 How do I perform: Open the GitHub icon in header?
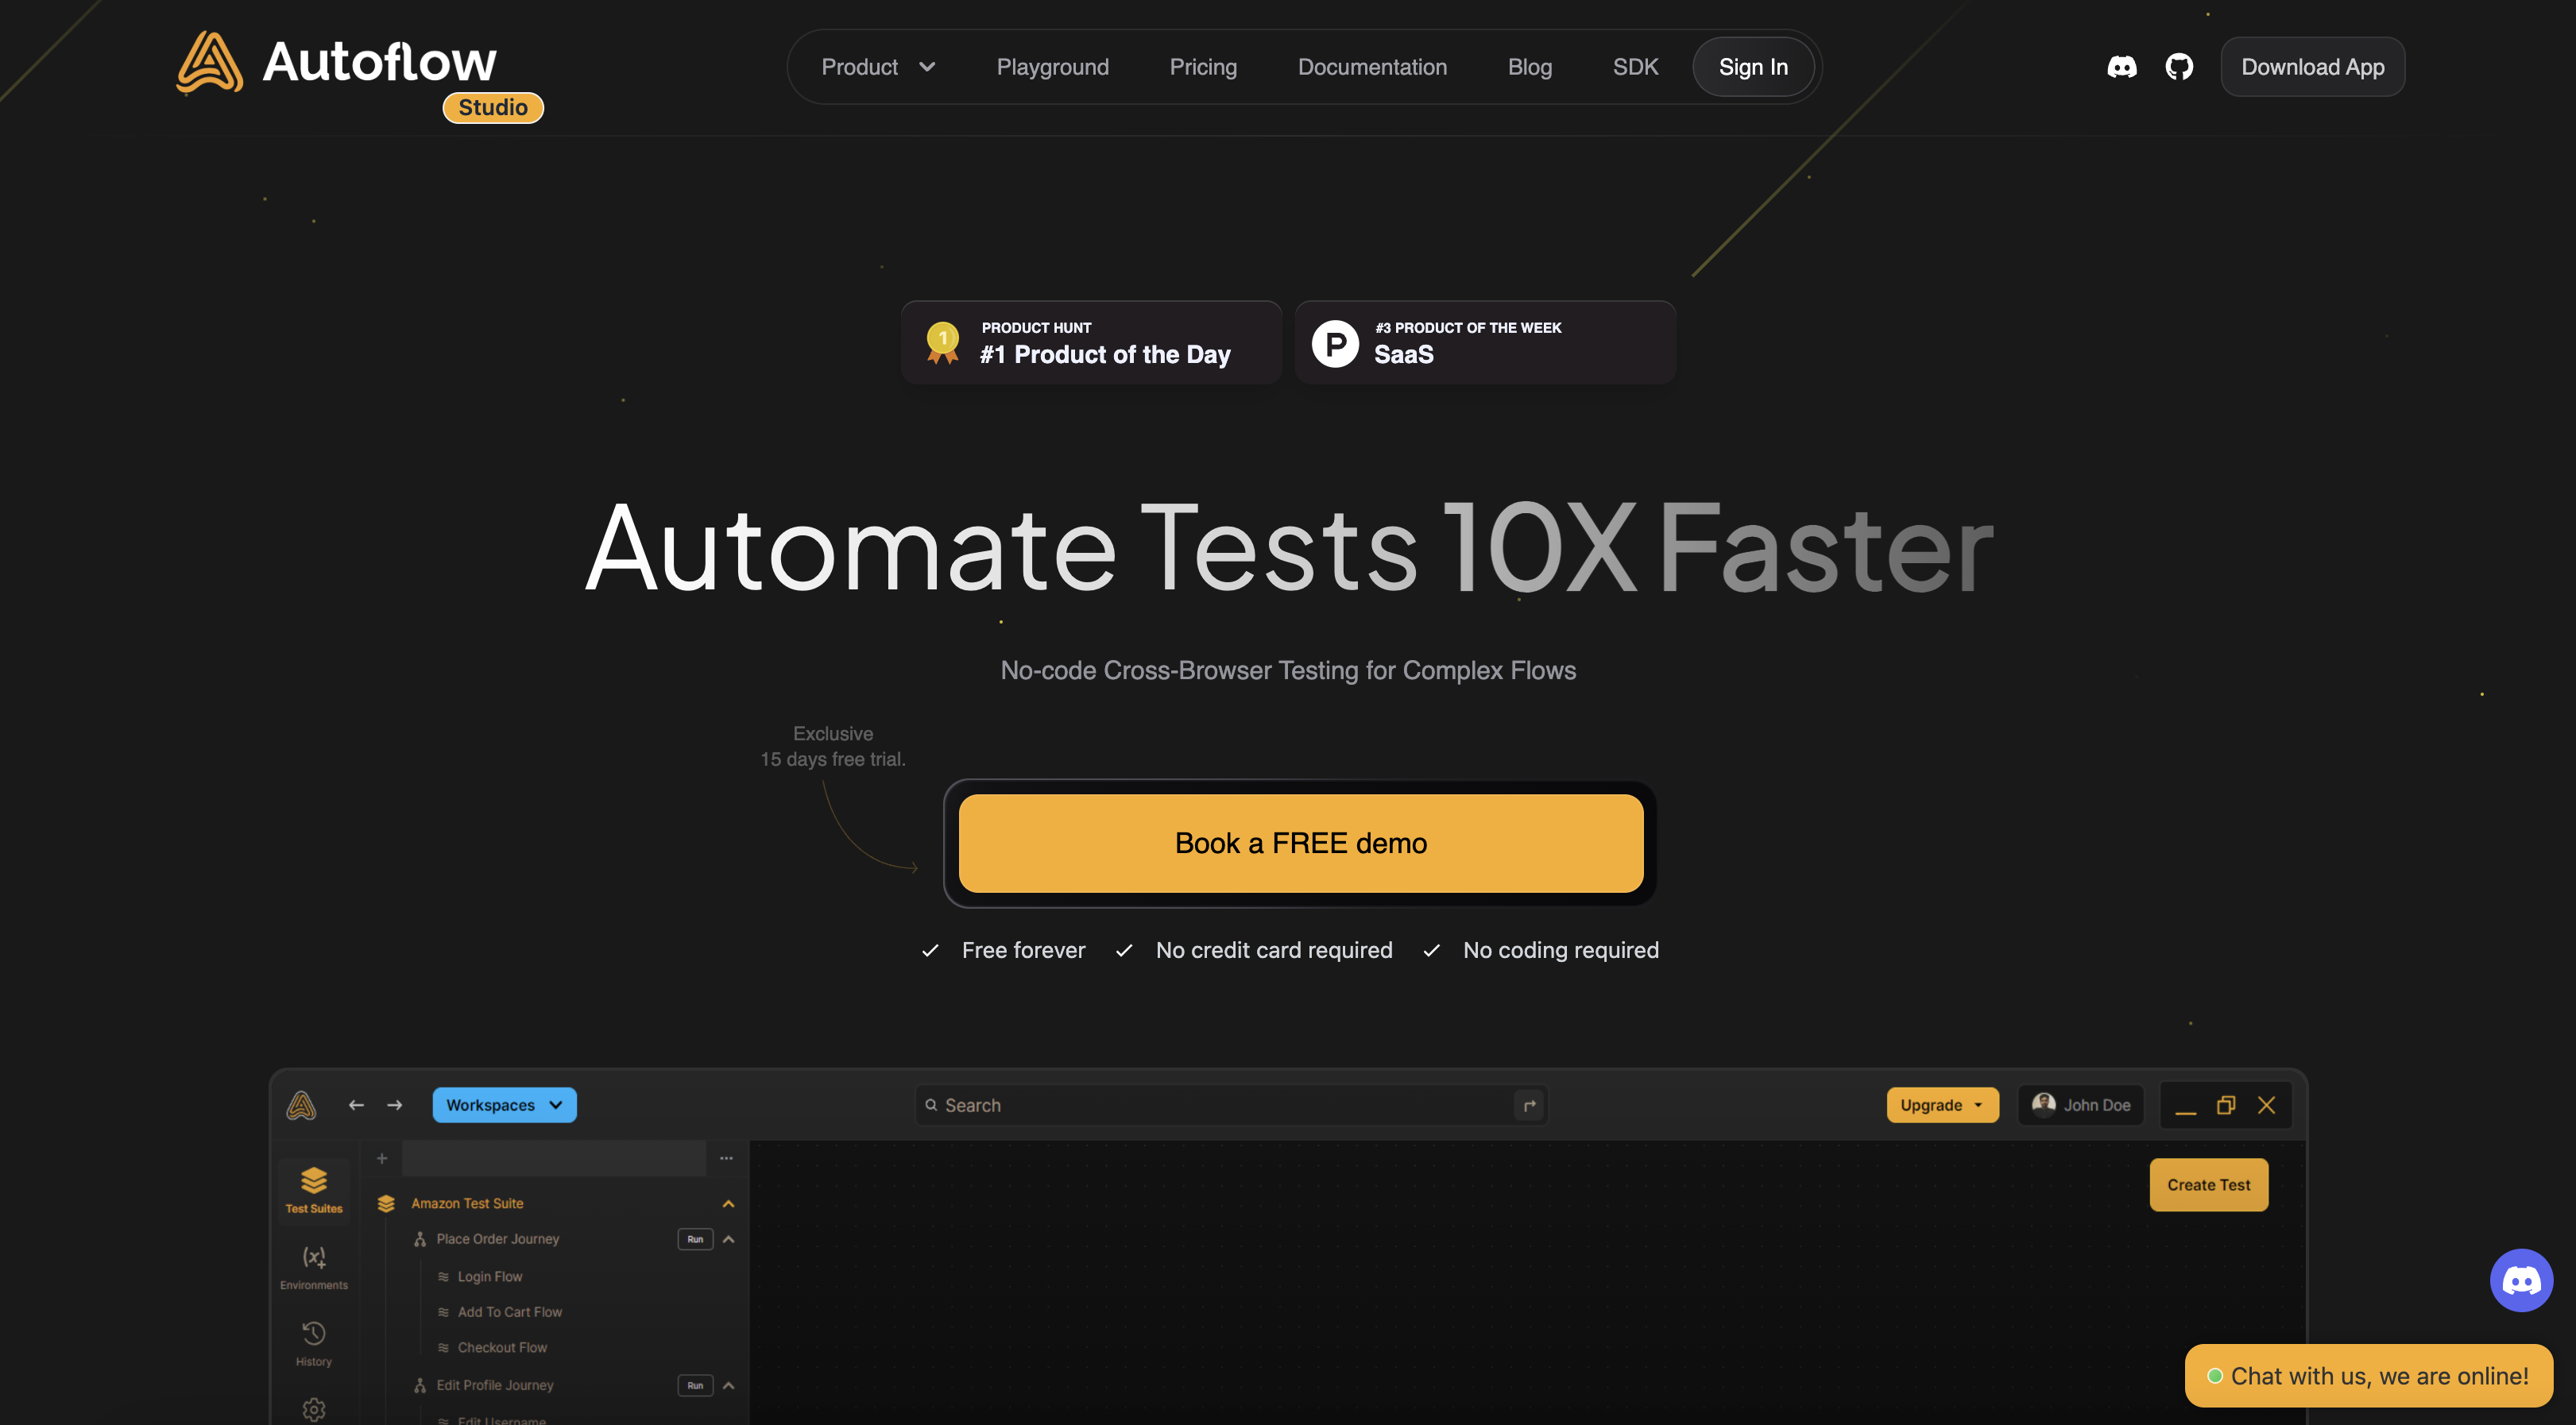(x=2179, y=67)
